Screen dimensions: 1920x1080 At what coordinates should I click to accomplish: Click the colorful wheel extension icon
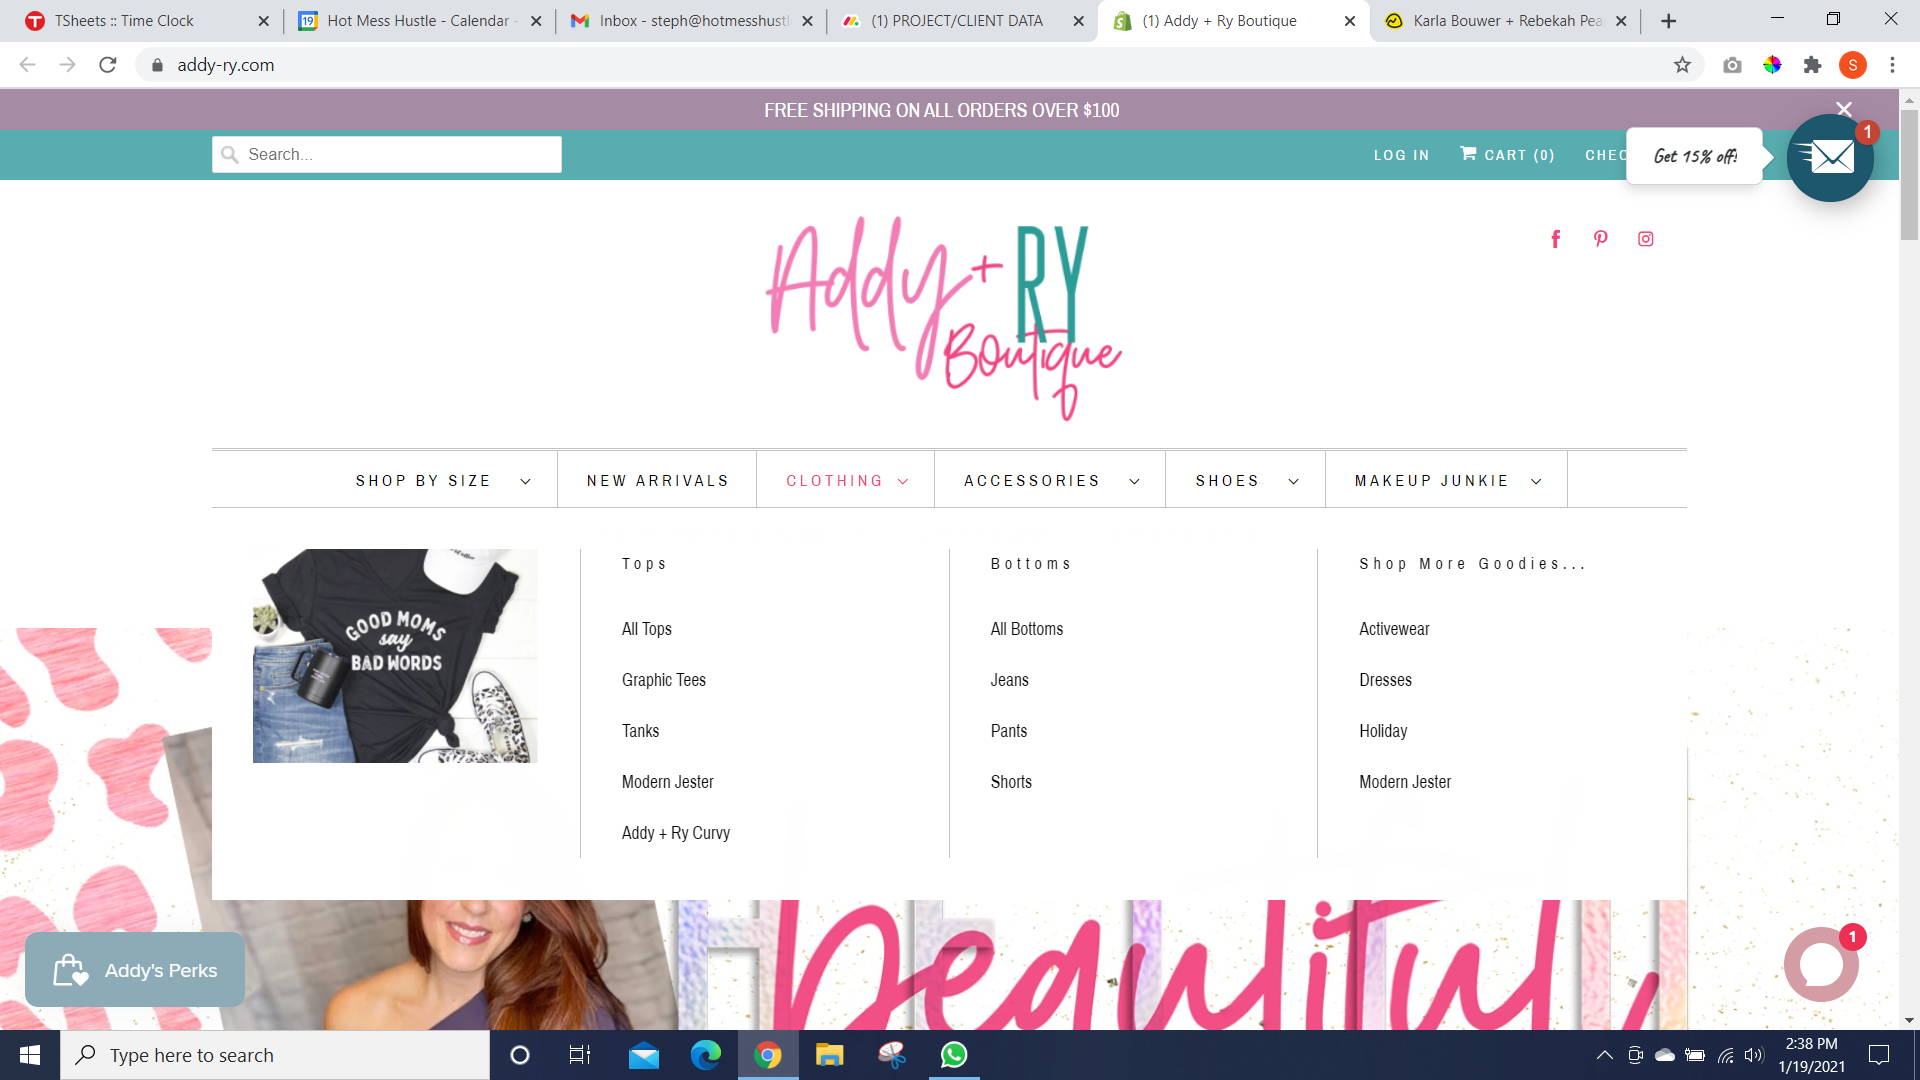1772,65
